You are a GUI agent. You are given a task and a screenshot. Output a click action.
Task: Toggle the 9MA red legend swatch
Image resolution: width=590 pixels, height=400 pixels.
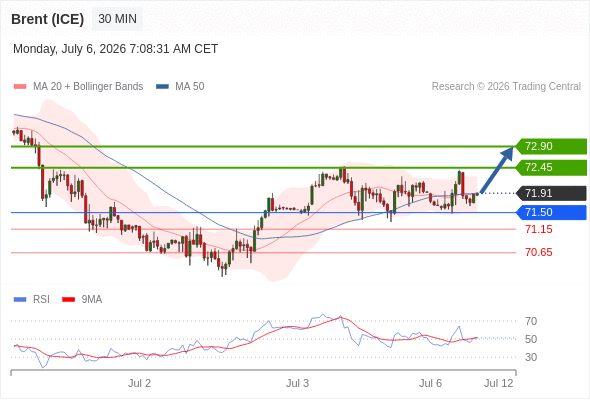68,300
